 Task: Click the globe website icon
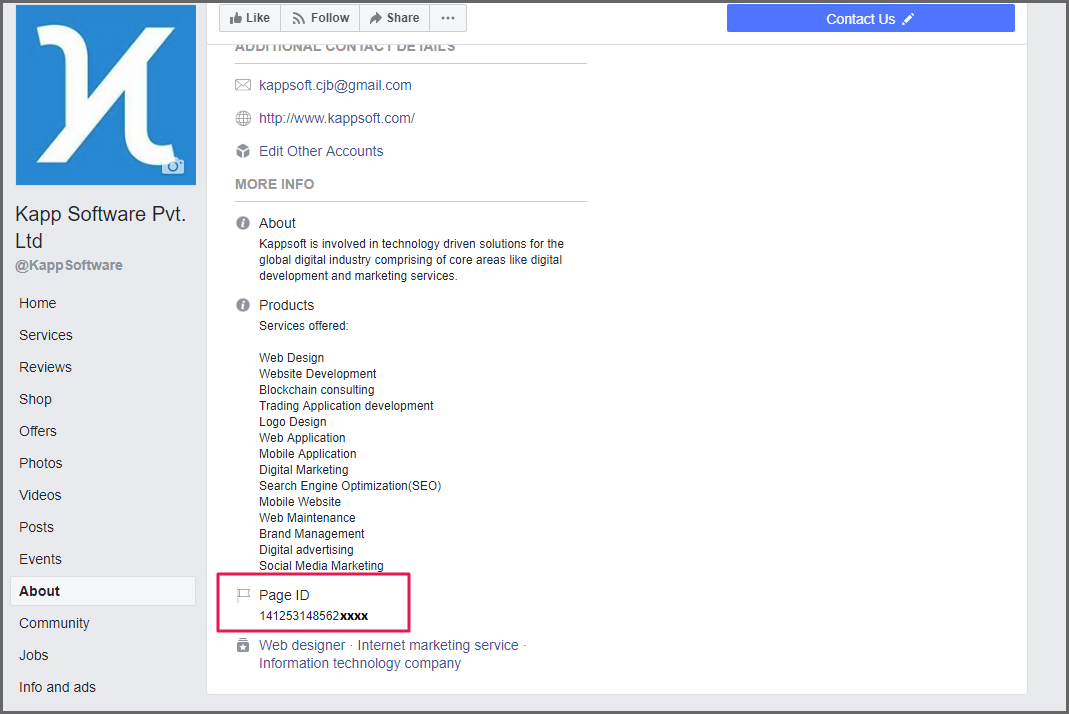[x=243, y=118]
